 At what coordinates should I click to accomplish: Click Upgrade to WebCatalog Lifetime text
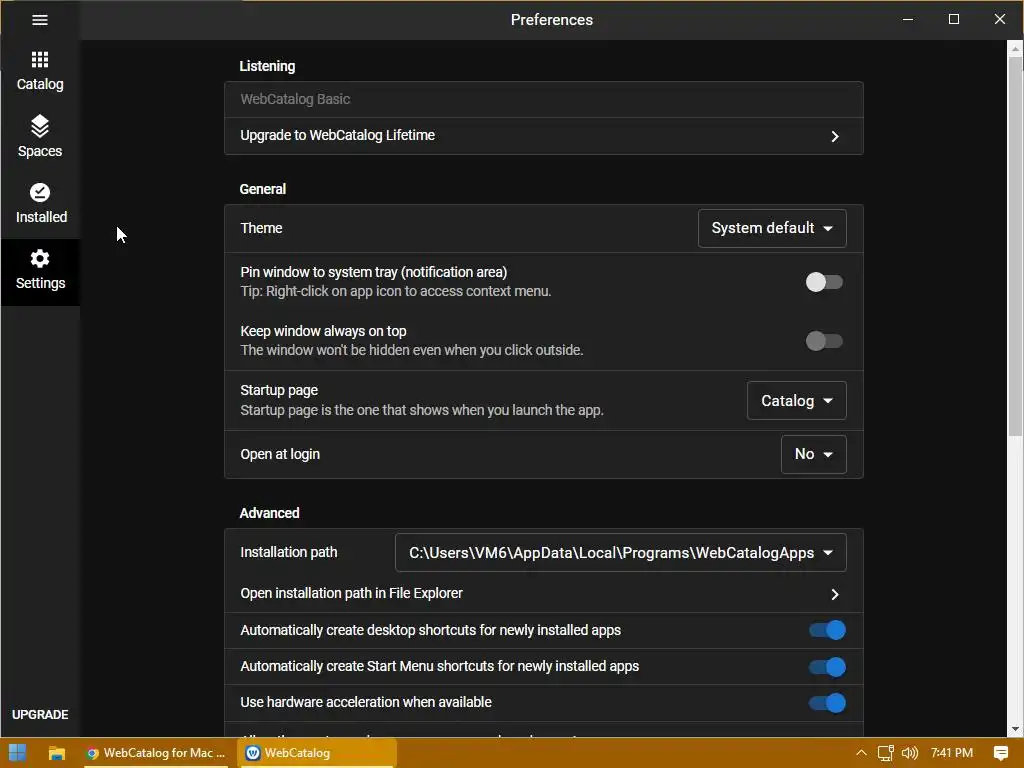338,135
